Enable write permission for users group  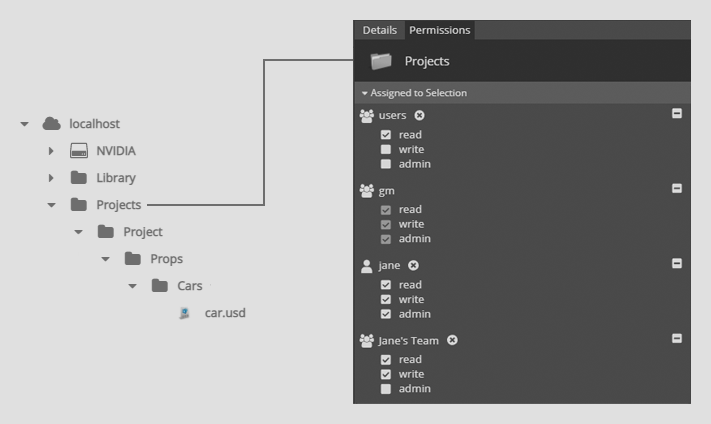386,149
